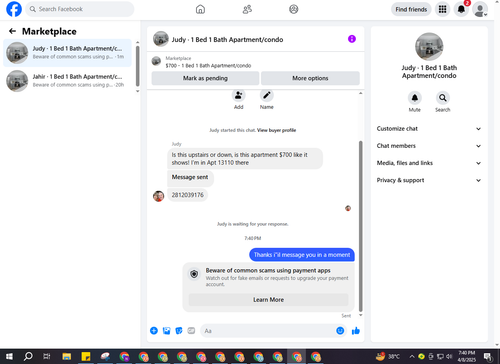
Task: Open View buyer profile link
Action: pyautogui.click(x=276, y=130)
